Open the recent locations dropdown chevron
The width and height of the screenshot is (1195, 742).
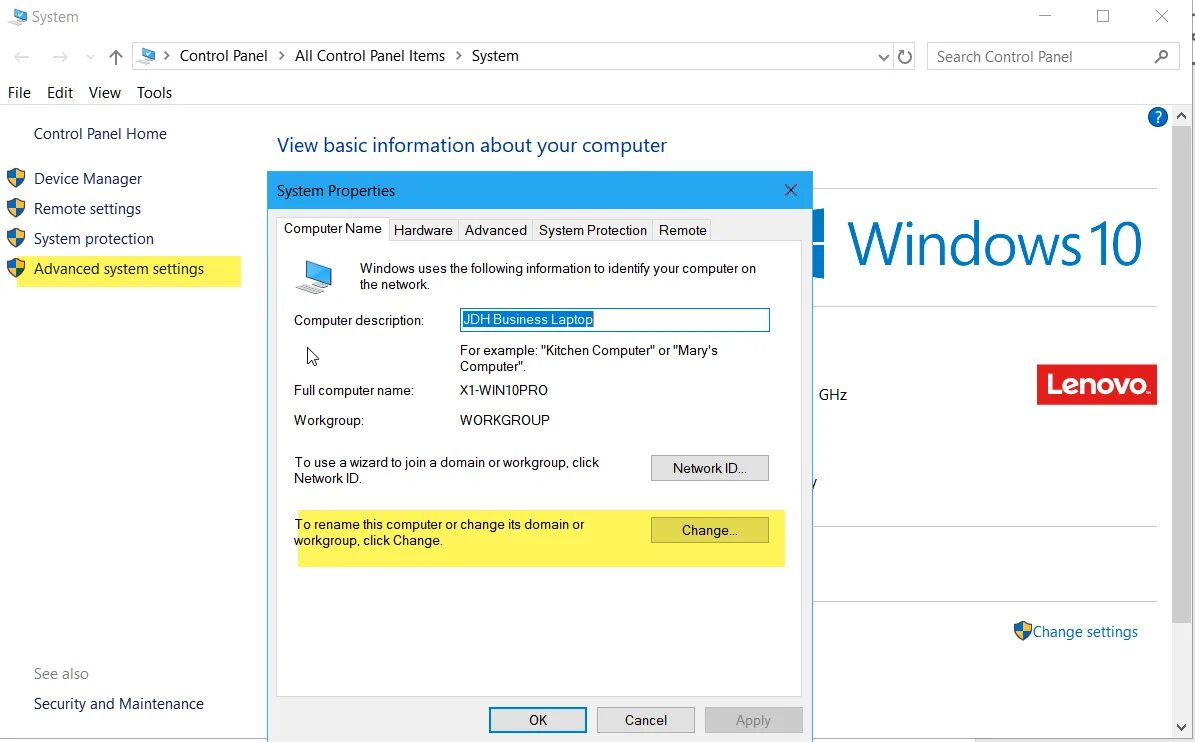(90, 56)
